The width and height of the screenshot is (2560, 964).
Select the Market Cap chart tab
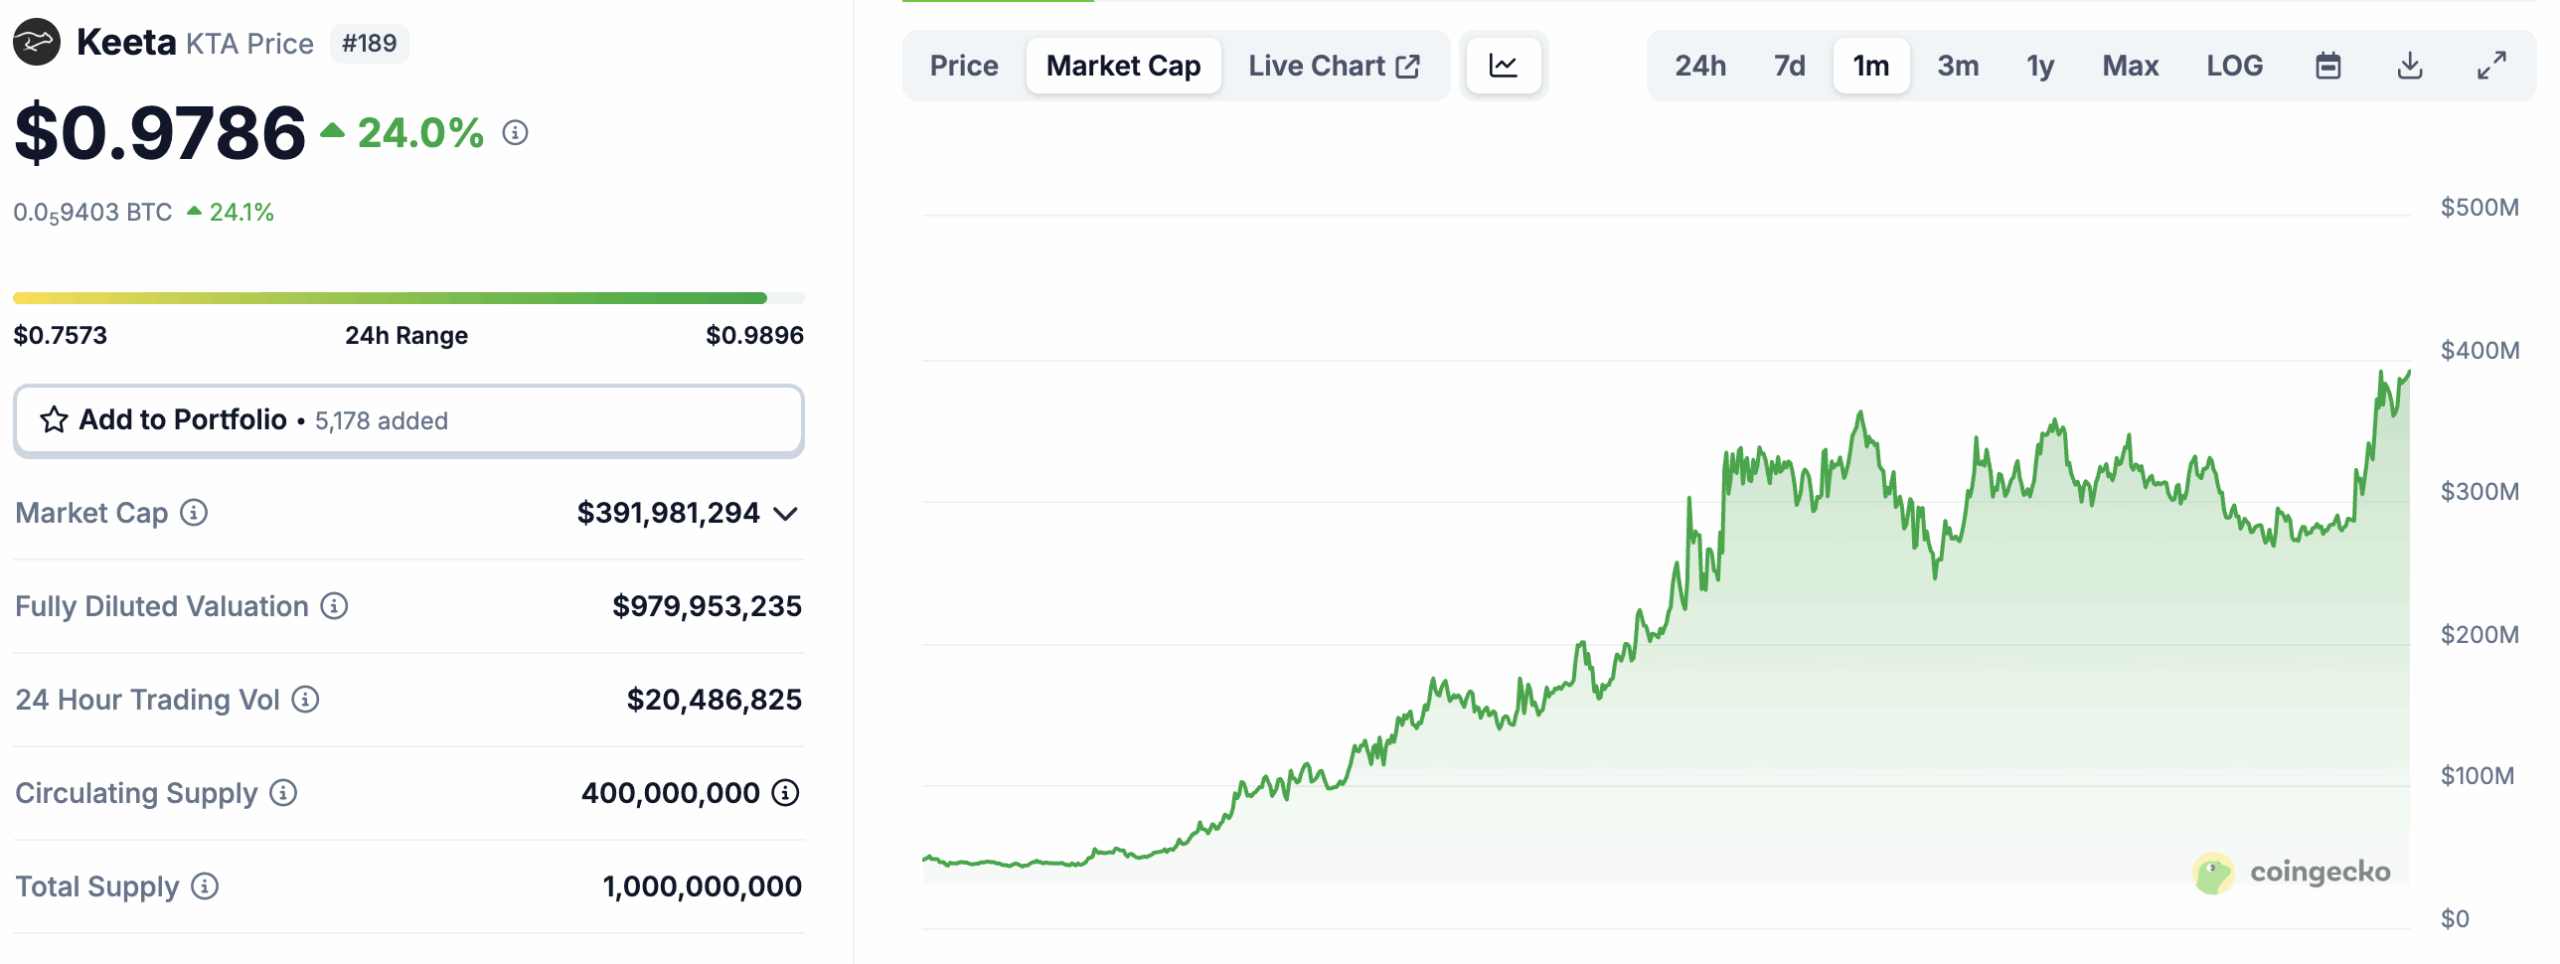coord(1123,66)
